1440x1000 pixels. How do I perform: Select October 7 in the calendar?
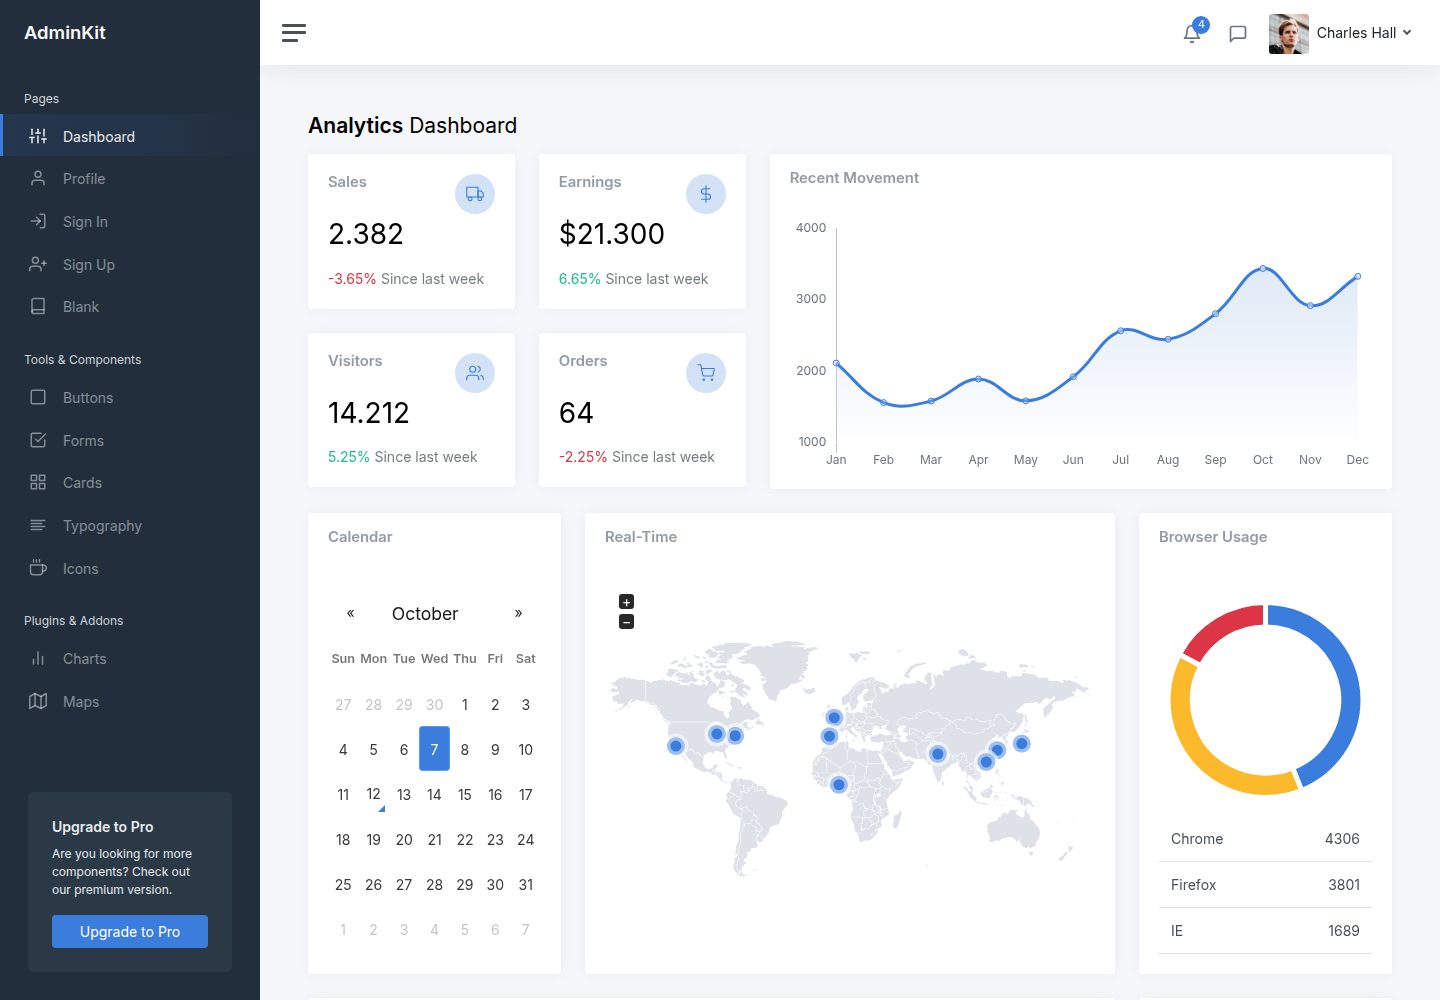(434, 749)
